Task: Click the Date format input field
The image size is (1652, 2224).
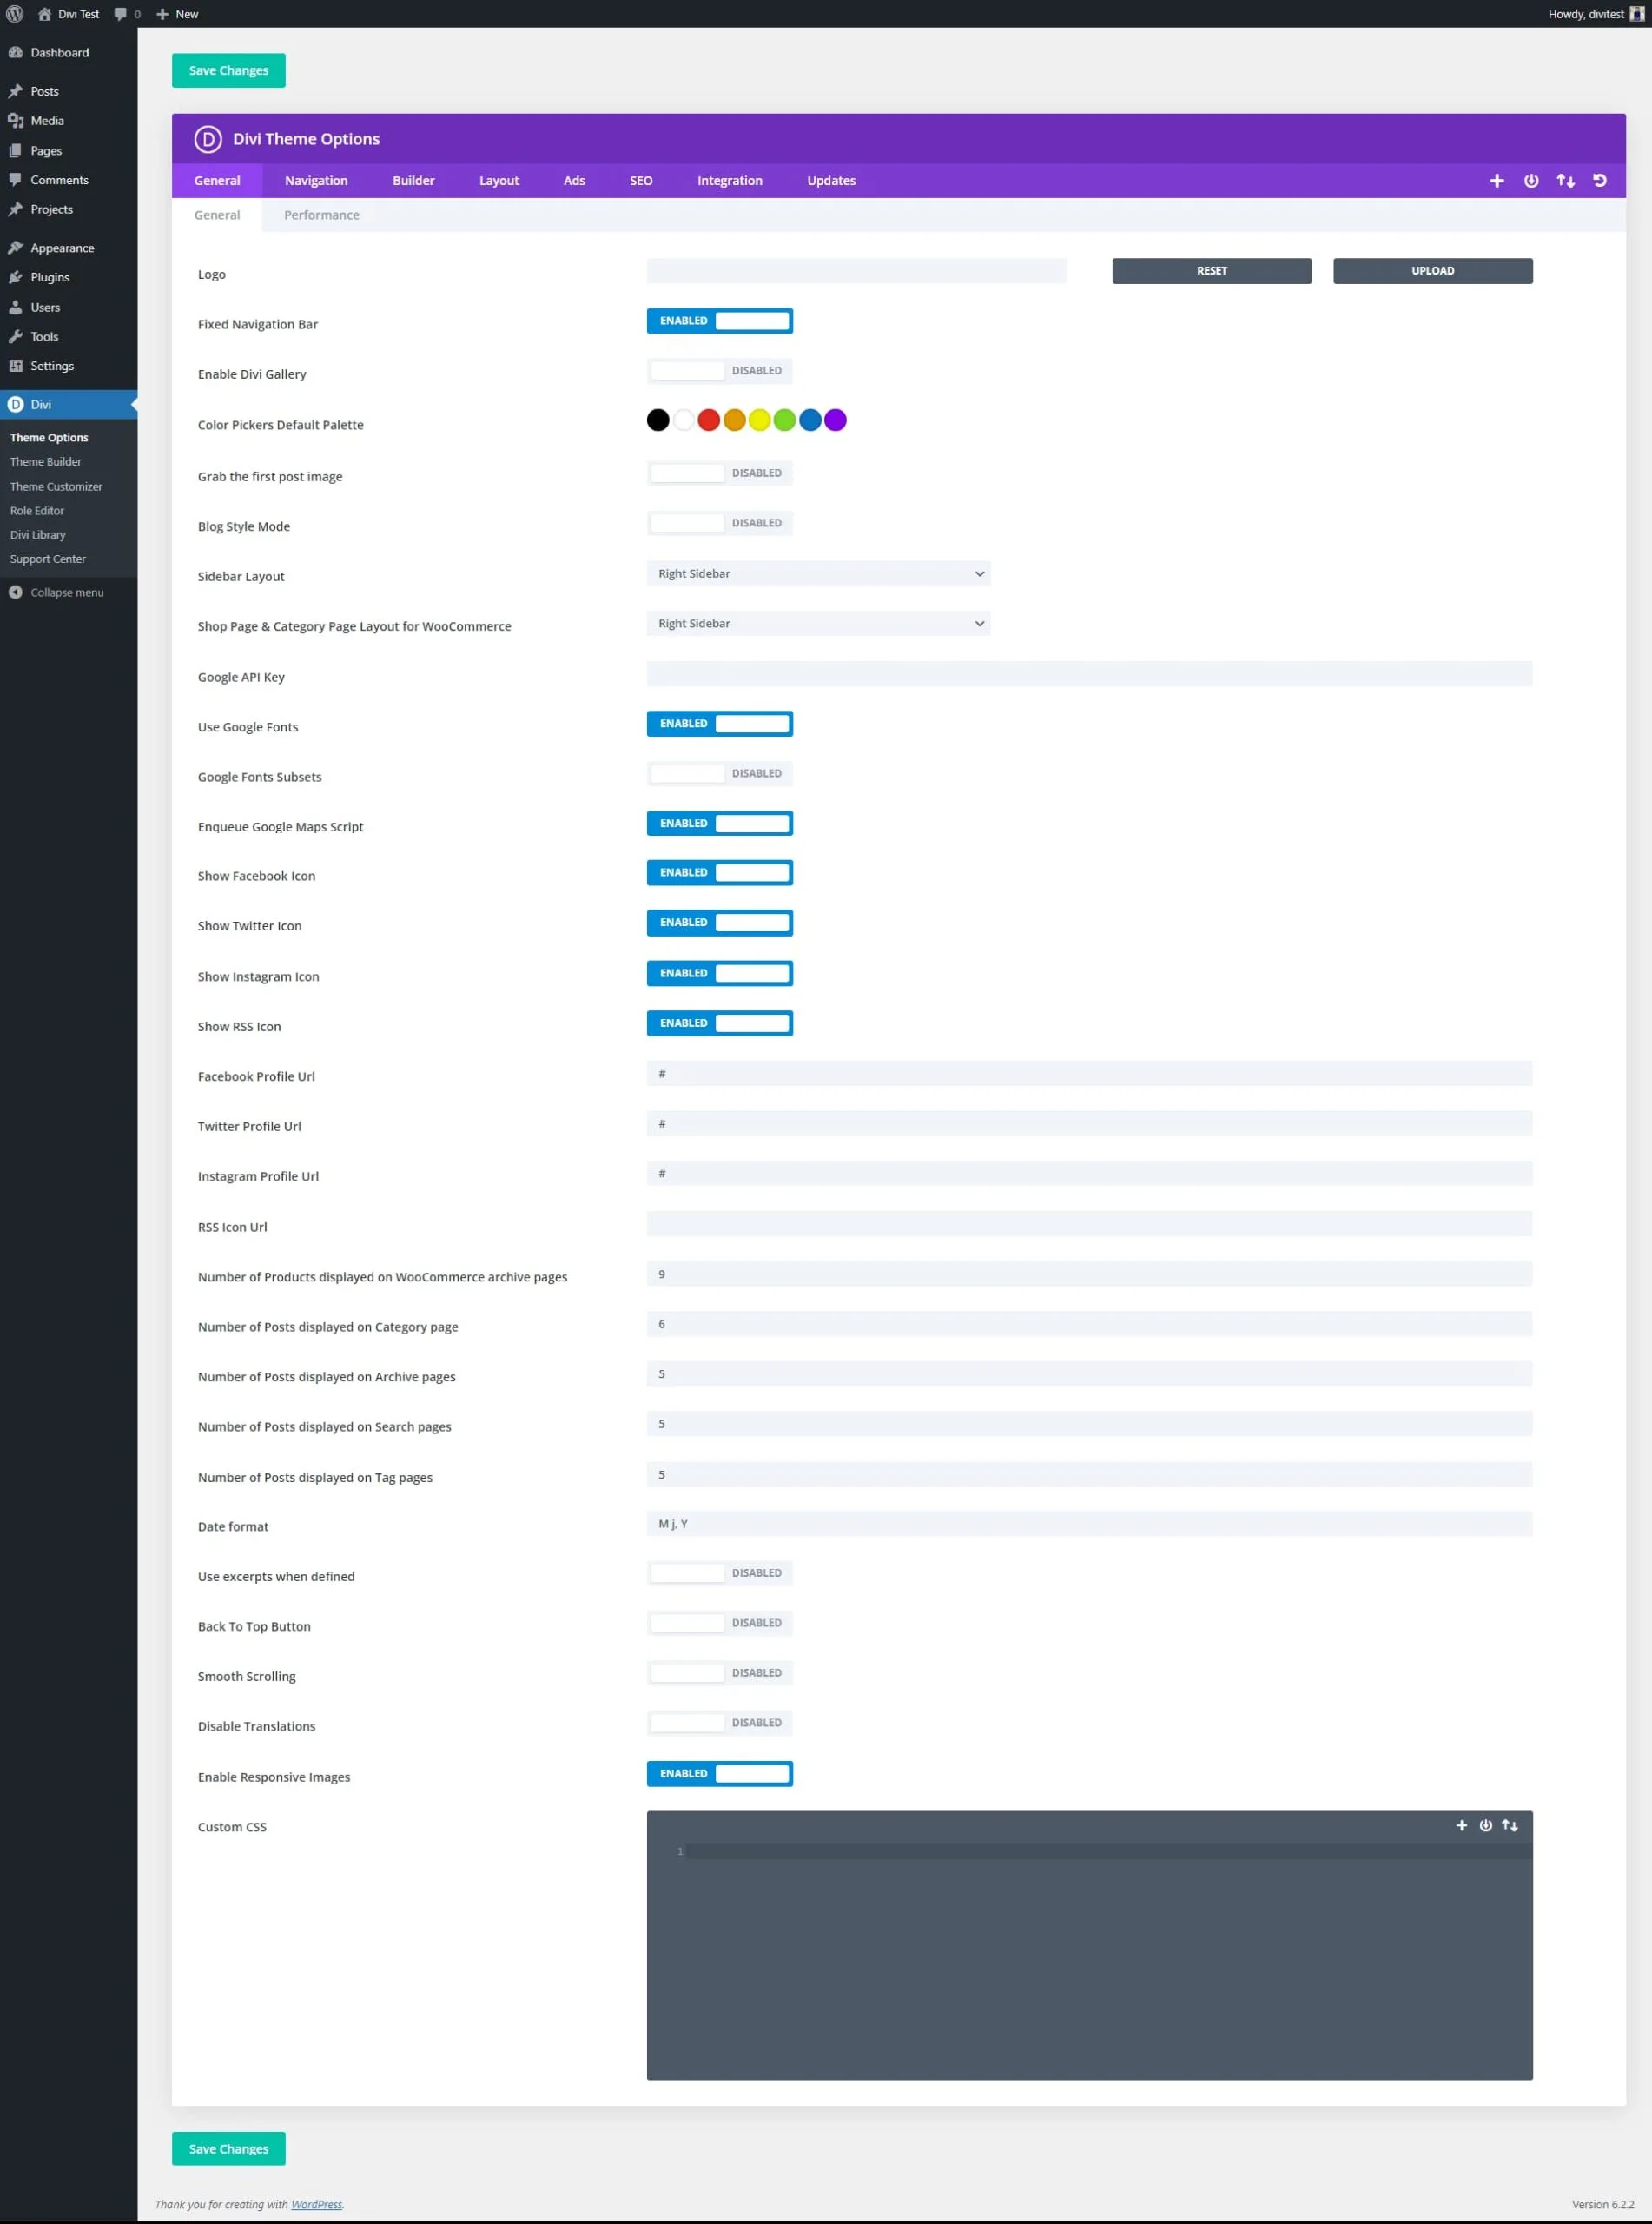Action: tap(1090, 1524)
